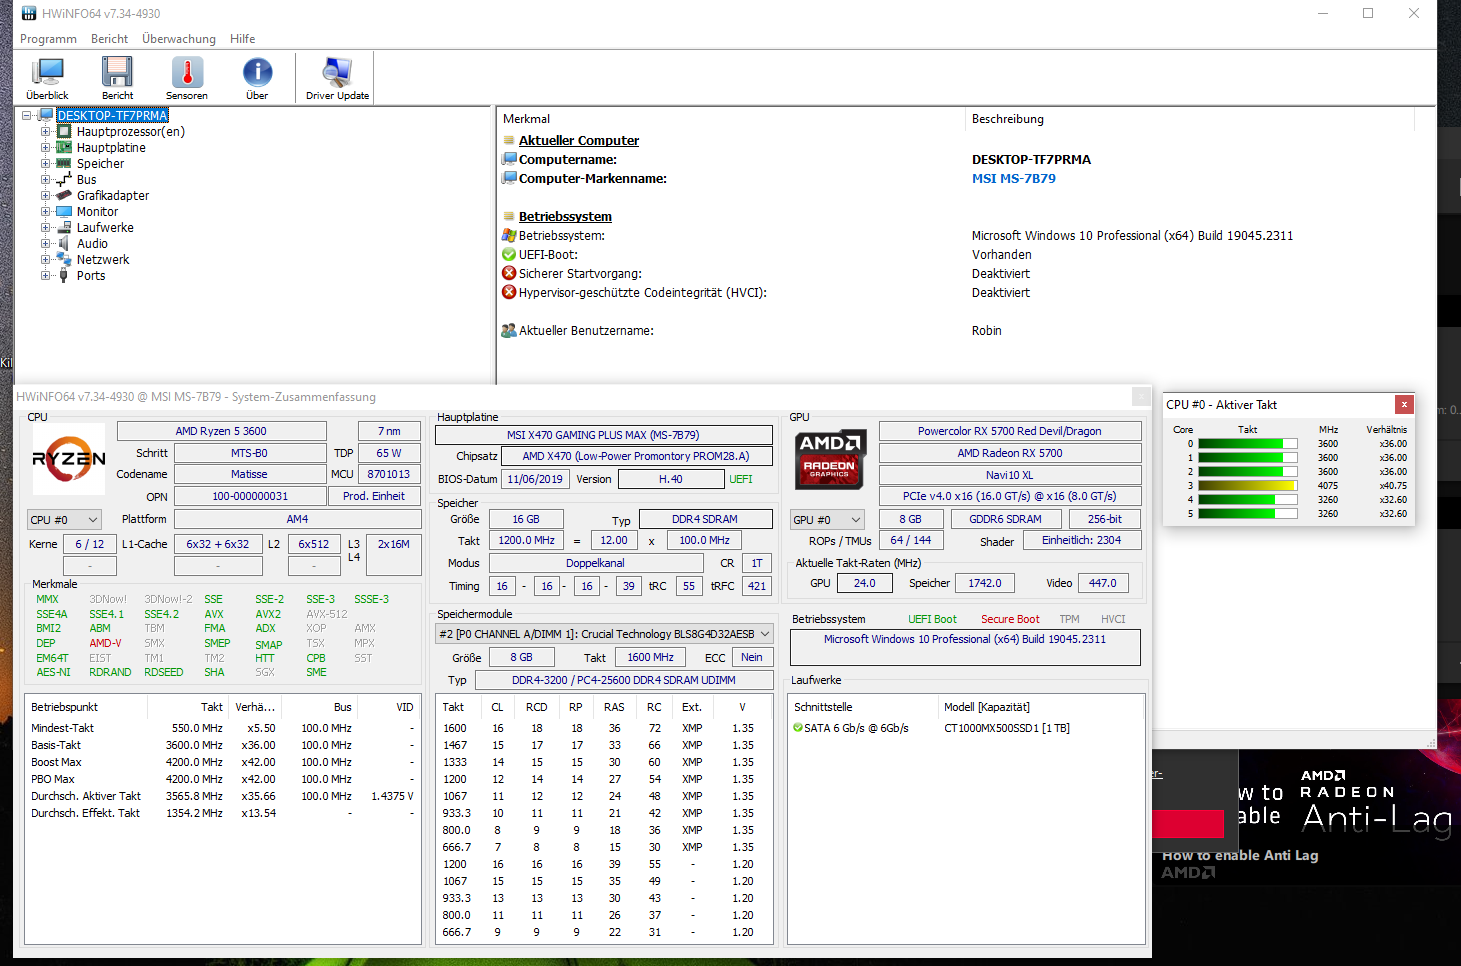Start the Driver Update toolbar icon
This screenshot has width=1461, height=966.
tap(337, 78)
